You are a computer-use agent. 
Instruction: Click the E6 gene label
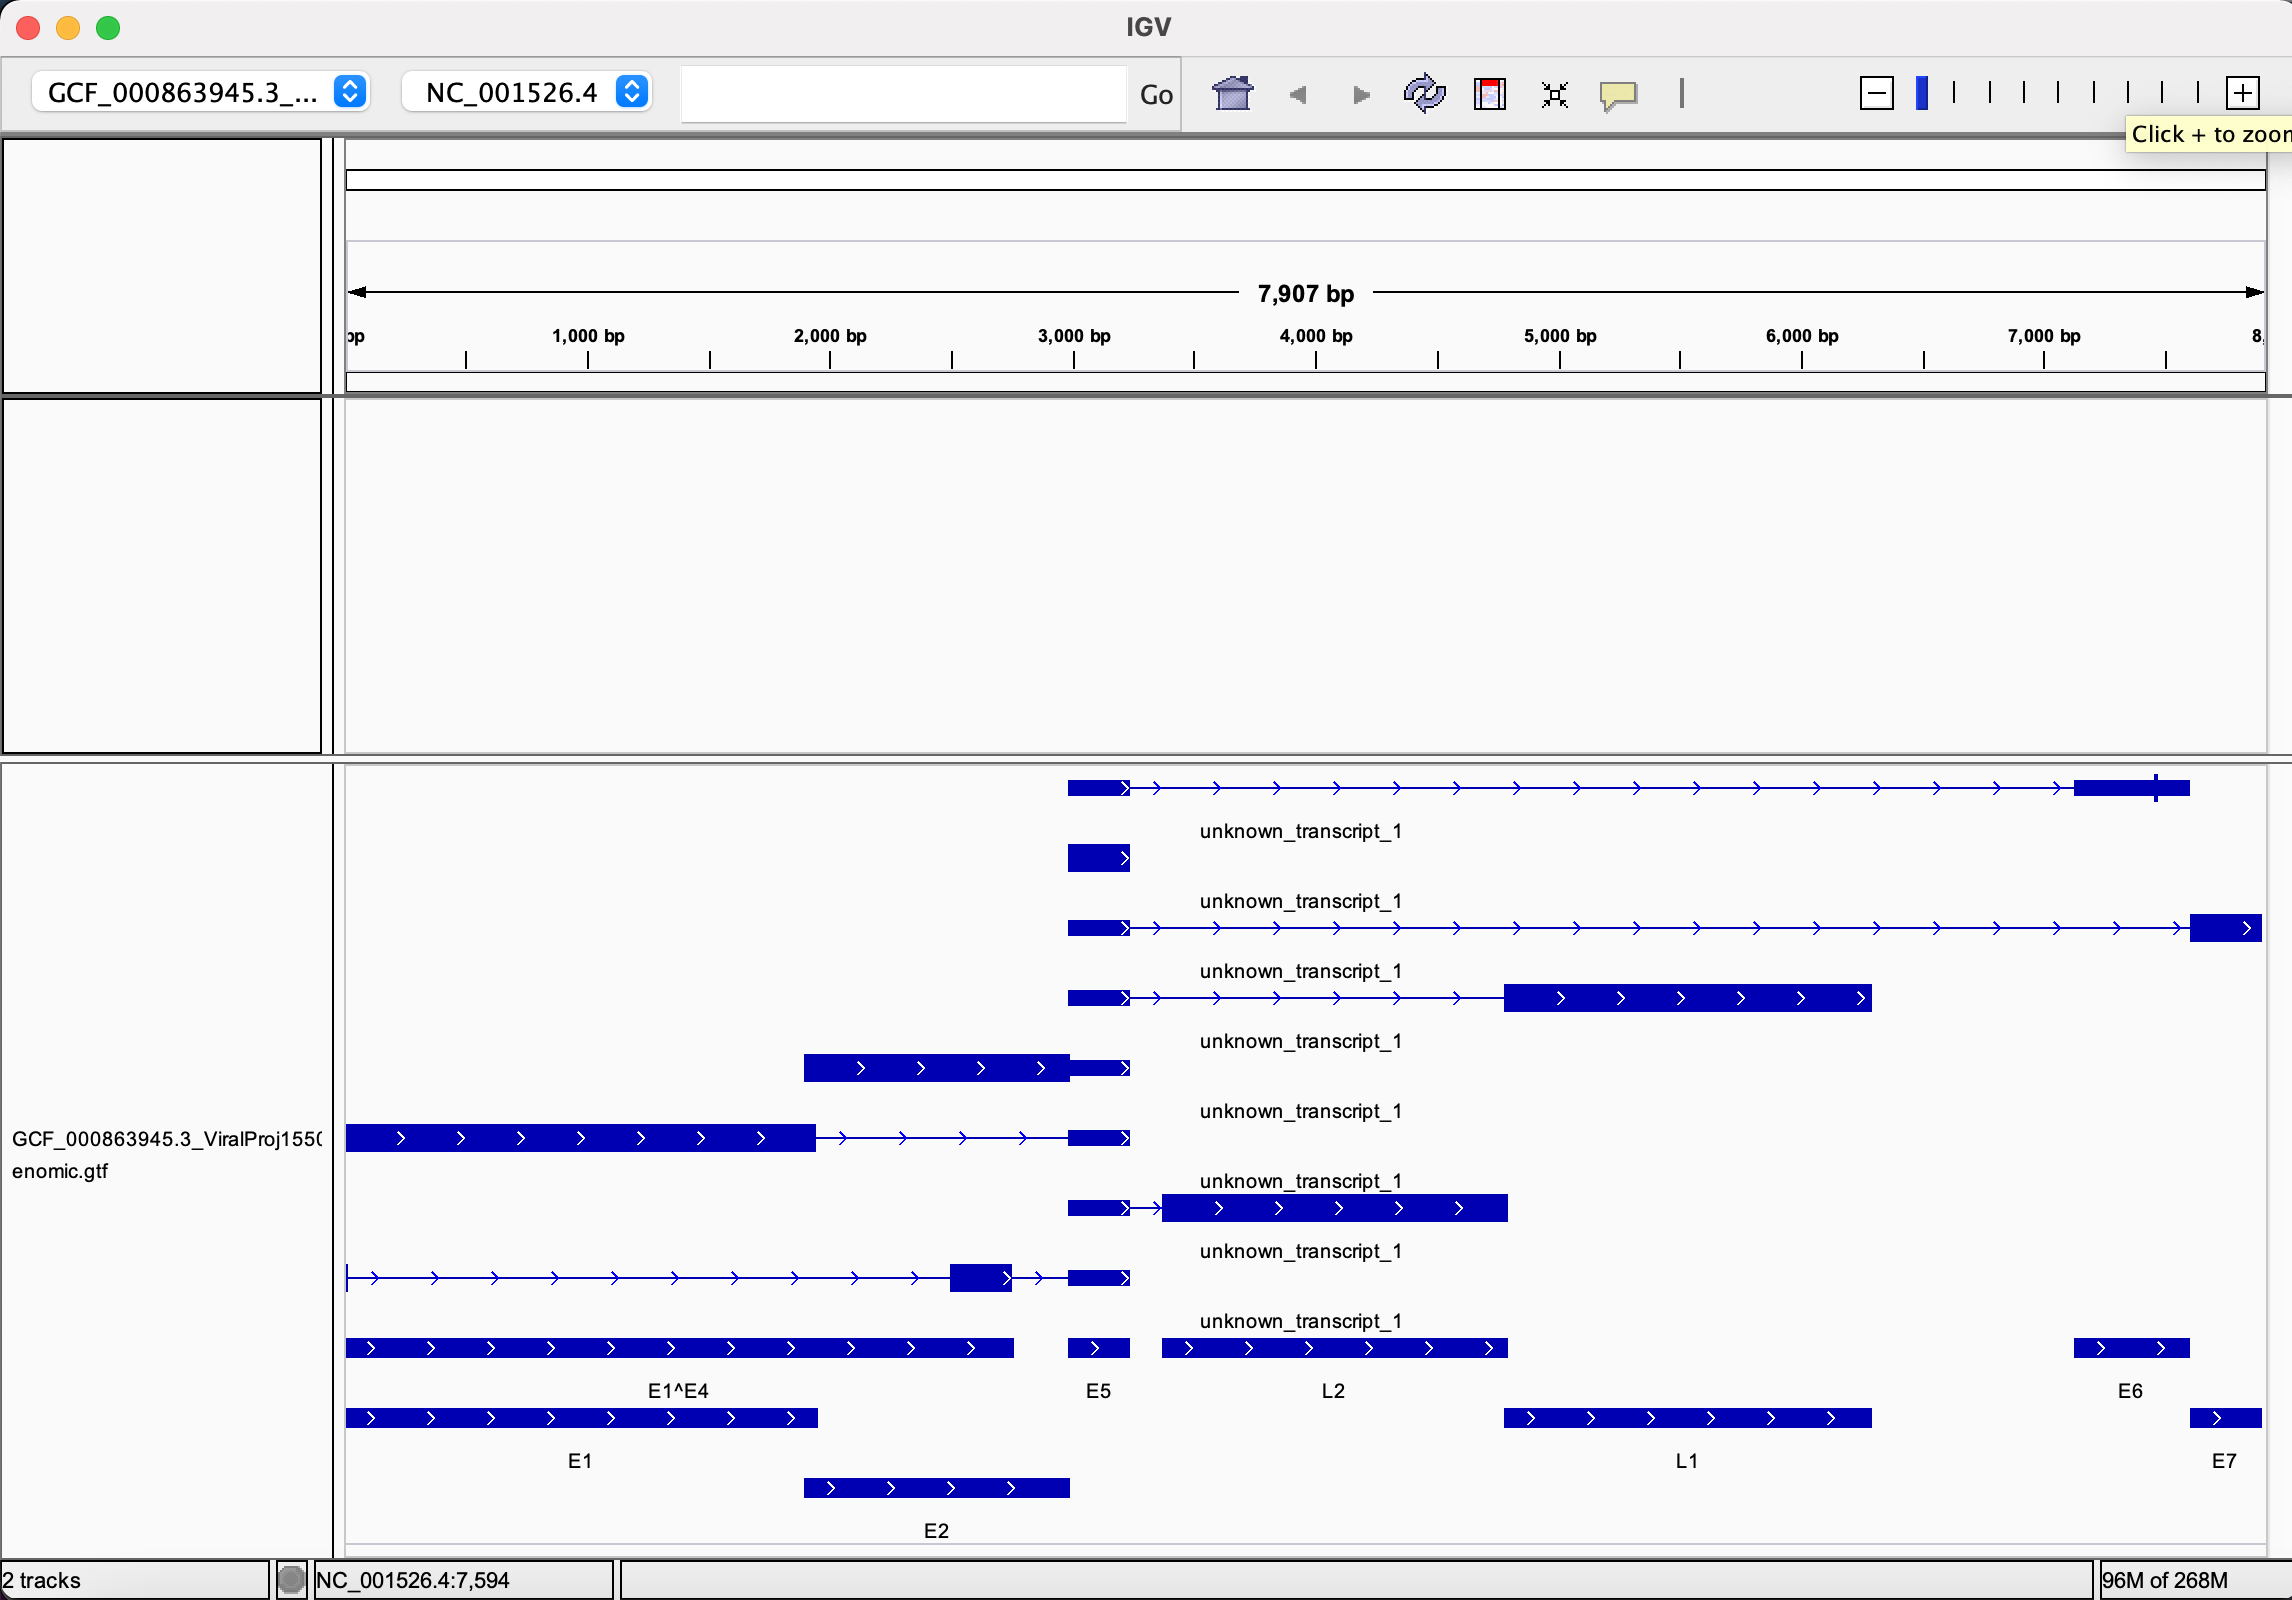click(2130, 1391)
